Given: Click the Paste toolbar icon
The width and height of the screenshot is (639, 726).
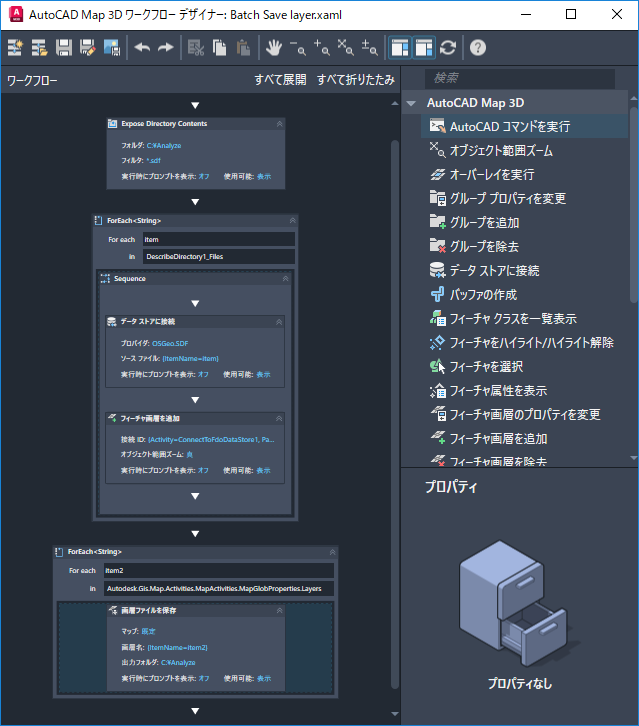Looking at the screenshot, I should point(244,48).
